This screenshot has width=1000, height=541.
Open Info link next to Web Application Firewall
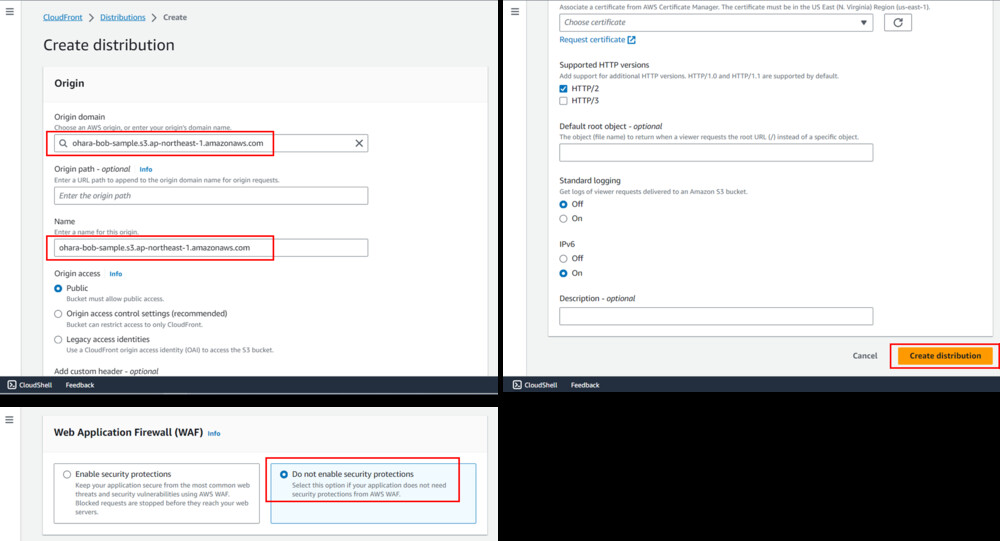click(214, 434)
